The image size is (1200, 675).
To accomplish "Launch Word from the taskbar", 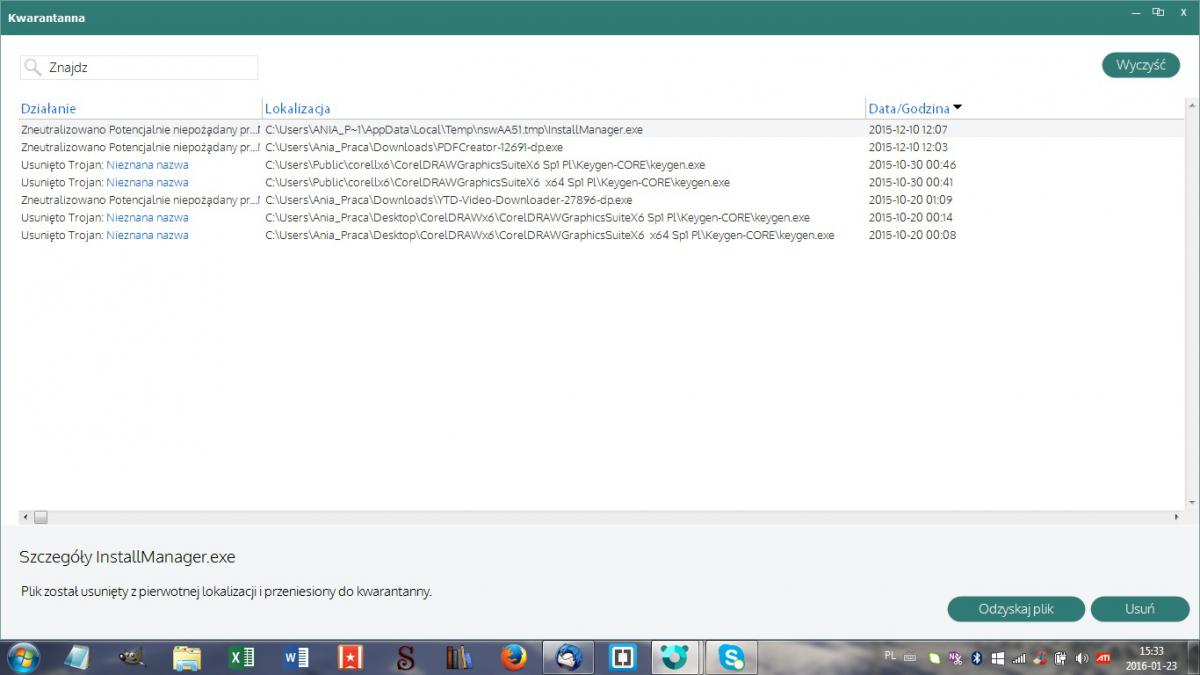I will pos(296,657).
